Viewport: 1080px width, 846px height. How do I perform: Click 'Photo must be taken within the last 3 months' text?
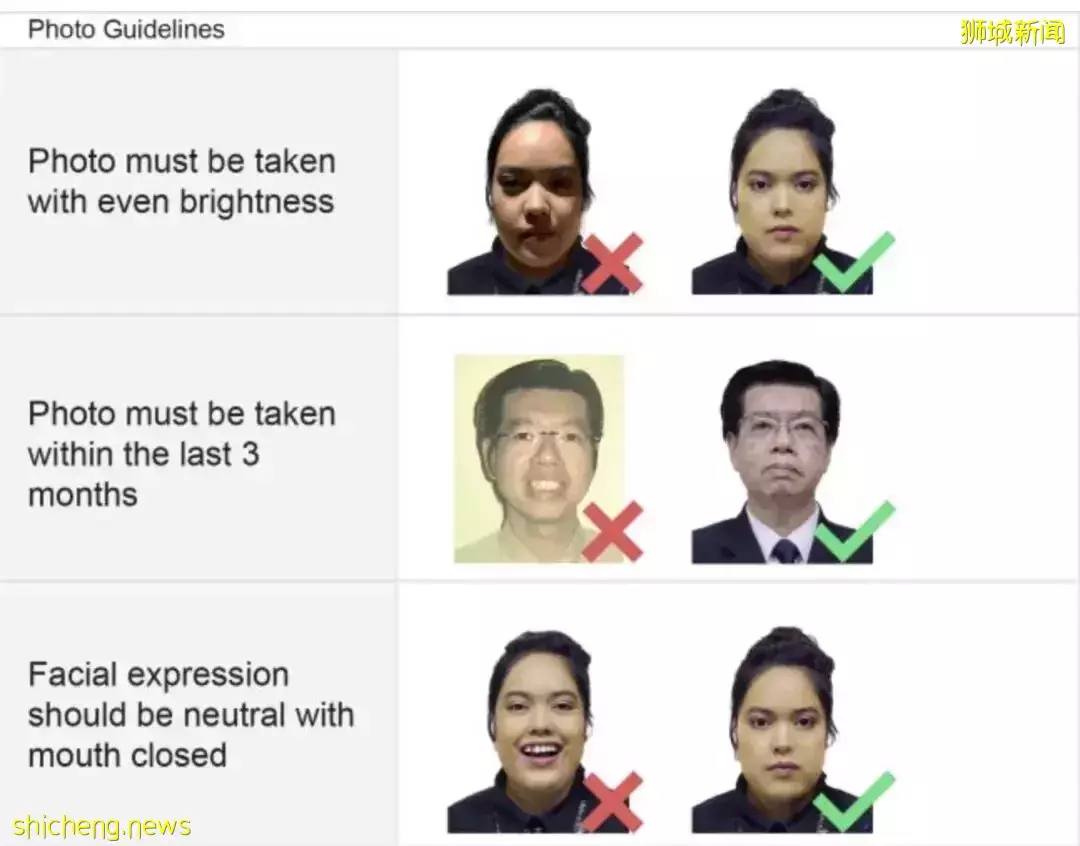182,453
